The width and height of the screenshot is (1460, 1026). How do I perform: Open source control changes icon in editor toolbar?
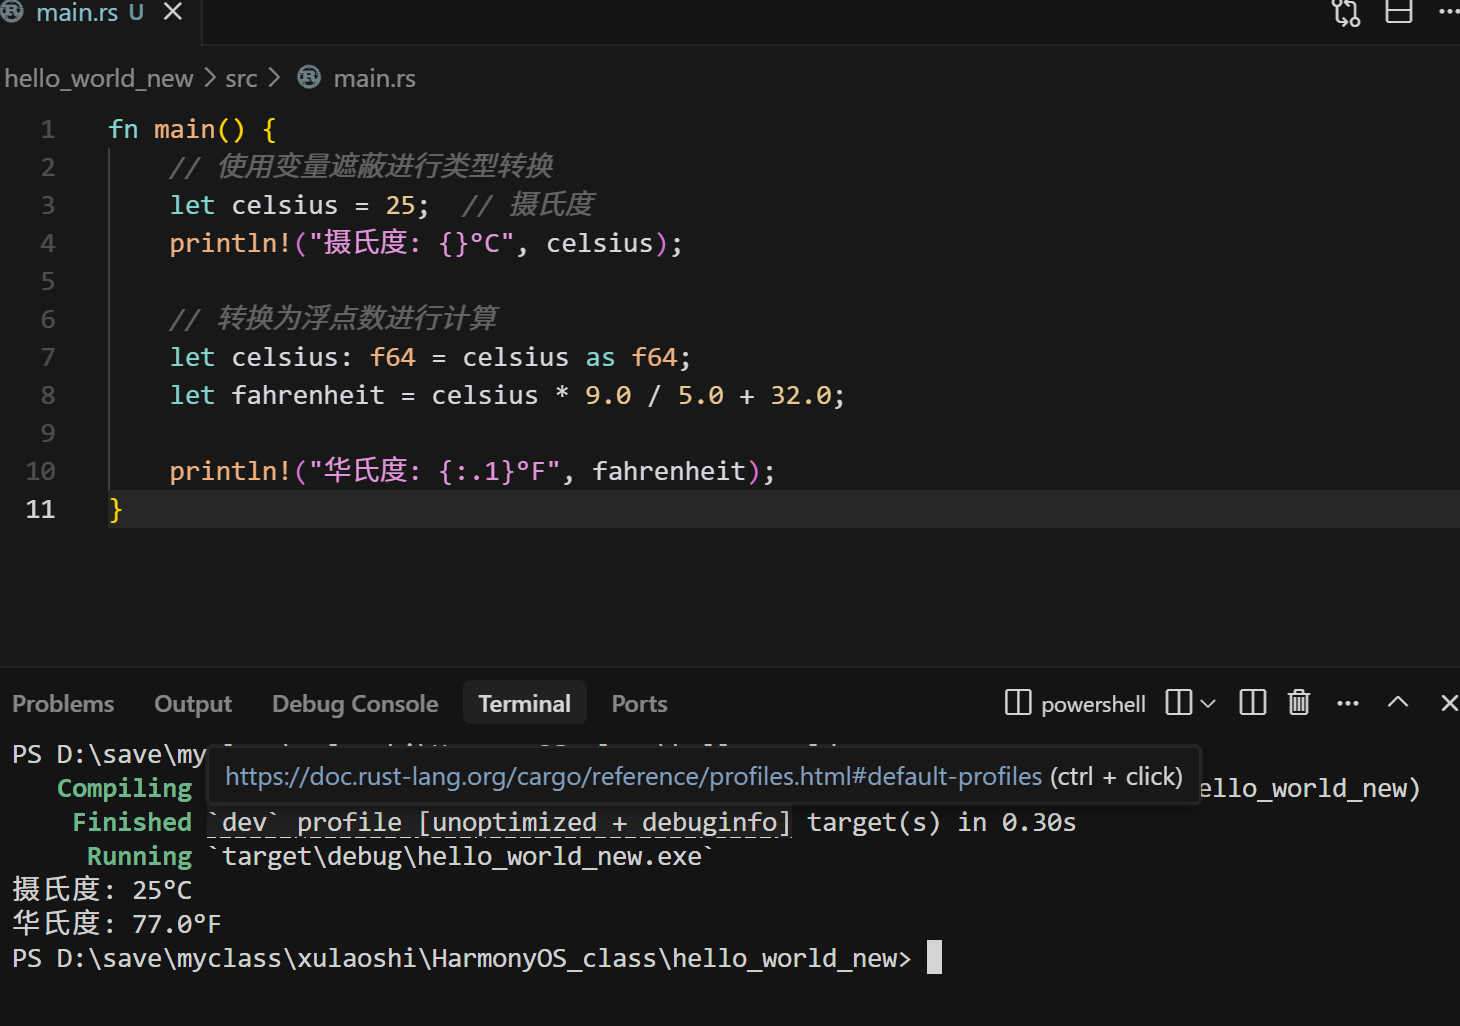(x=1346, y=12)
